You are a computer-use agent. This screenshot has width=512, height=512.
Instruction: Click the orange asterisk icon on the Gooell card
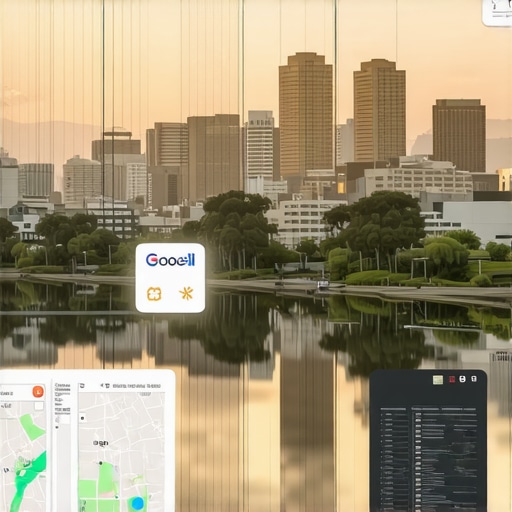click(186, 293)
